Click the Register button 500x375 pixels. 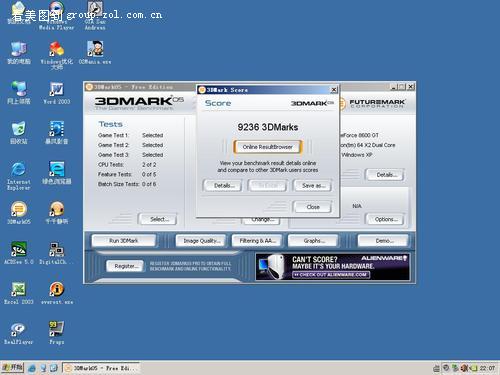pyautogui.click(x=125, y=266)
